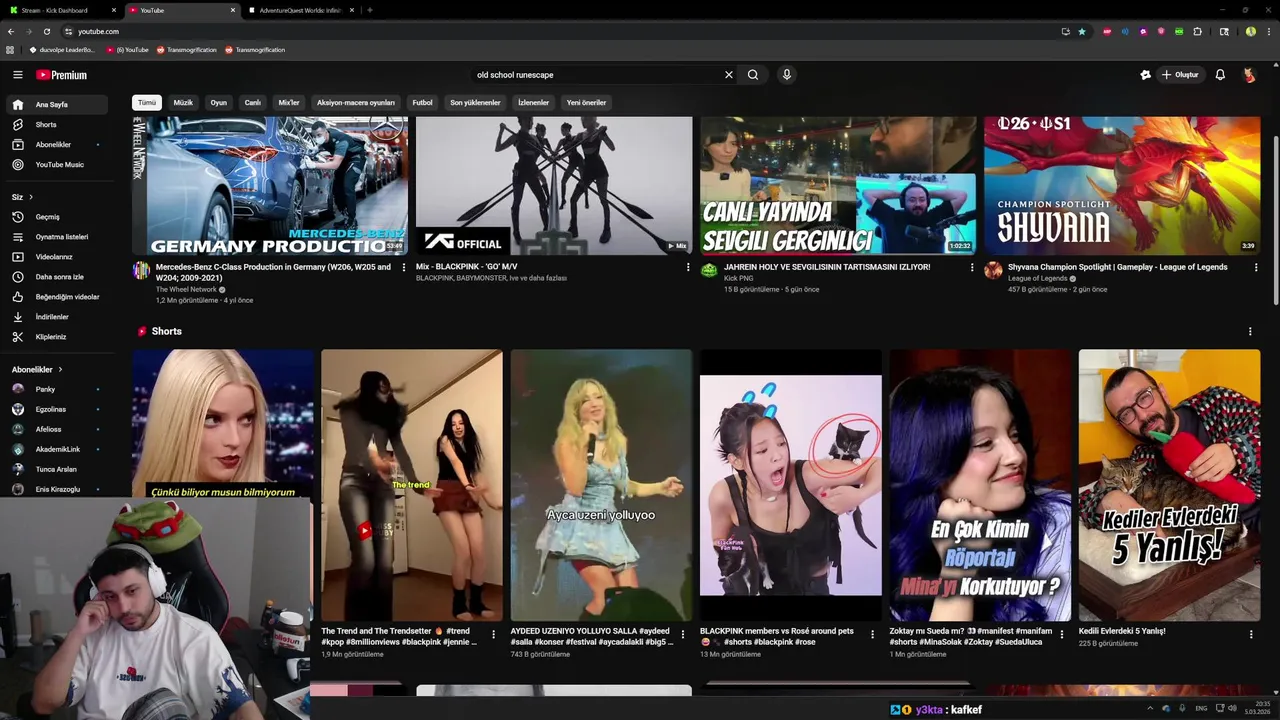Open Ana Sayfa in the sidebar
This screenshot has width=1280, height=720.
pyautogui.click(x=56, y=104)
